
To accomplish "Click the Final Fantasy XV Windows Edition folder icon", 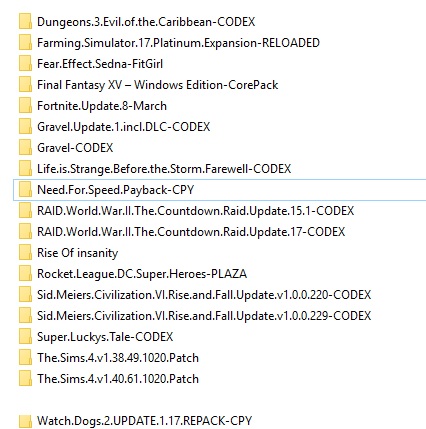I will (25, 85).
